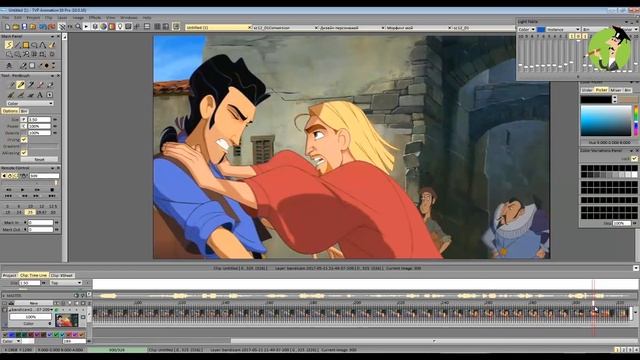The image size is (640, 360).
Task: Click the camera icon in layer header
Action: coord(11,303)
